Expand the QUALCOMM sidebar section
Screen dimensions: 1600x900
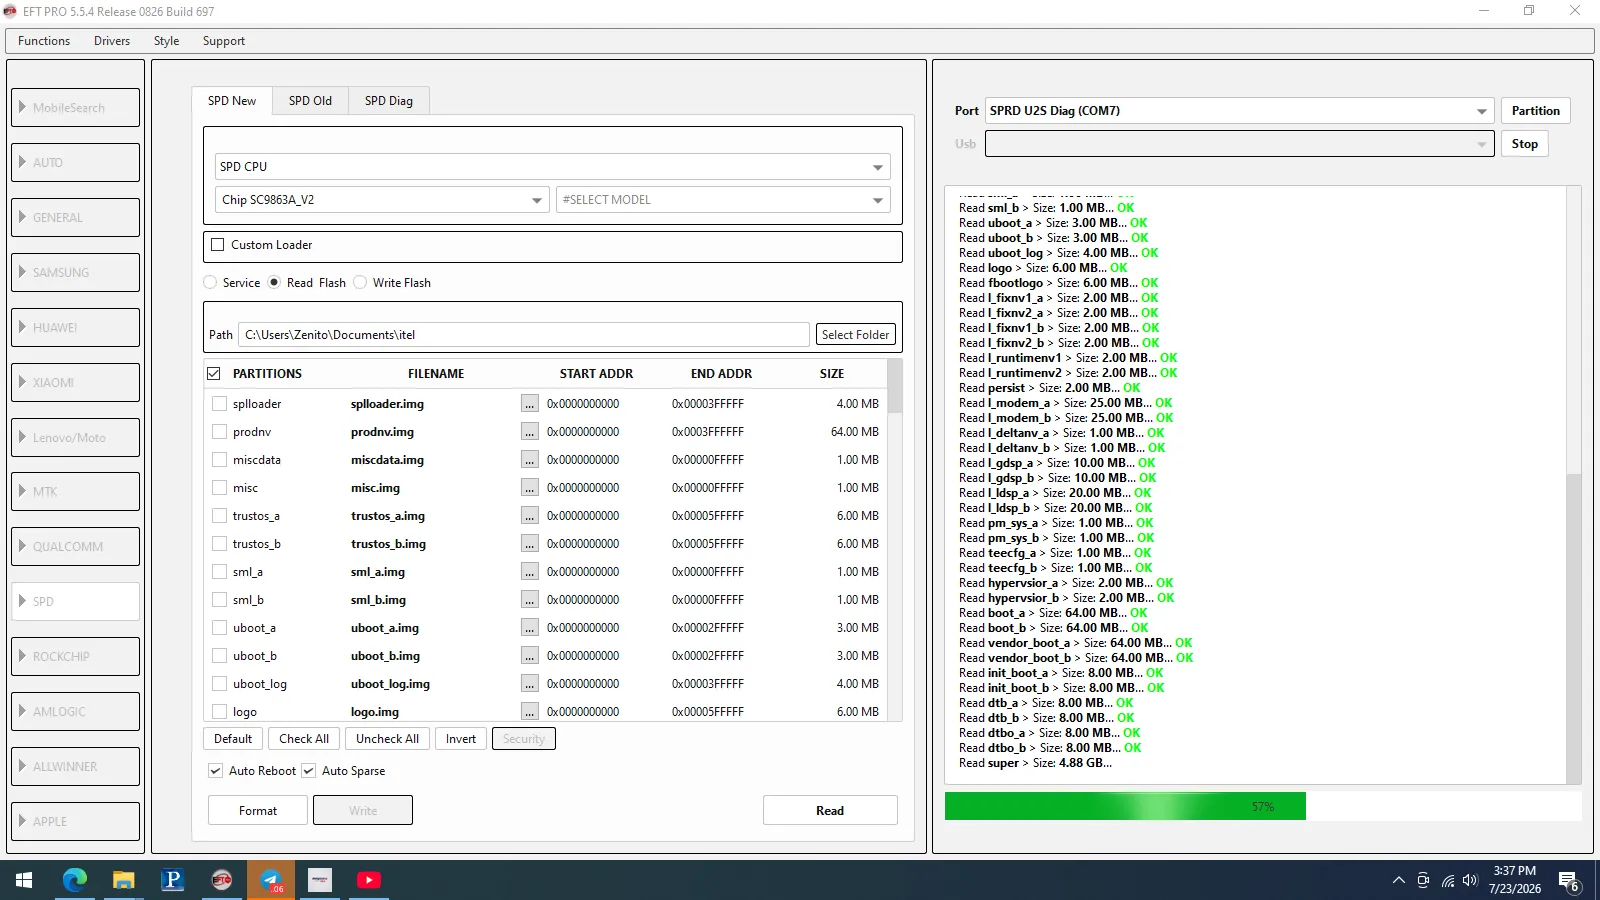click(76, 546)
